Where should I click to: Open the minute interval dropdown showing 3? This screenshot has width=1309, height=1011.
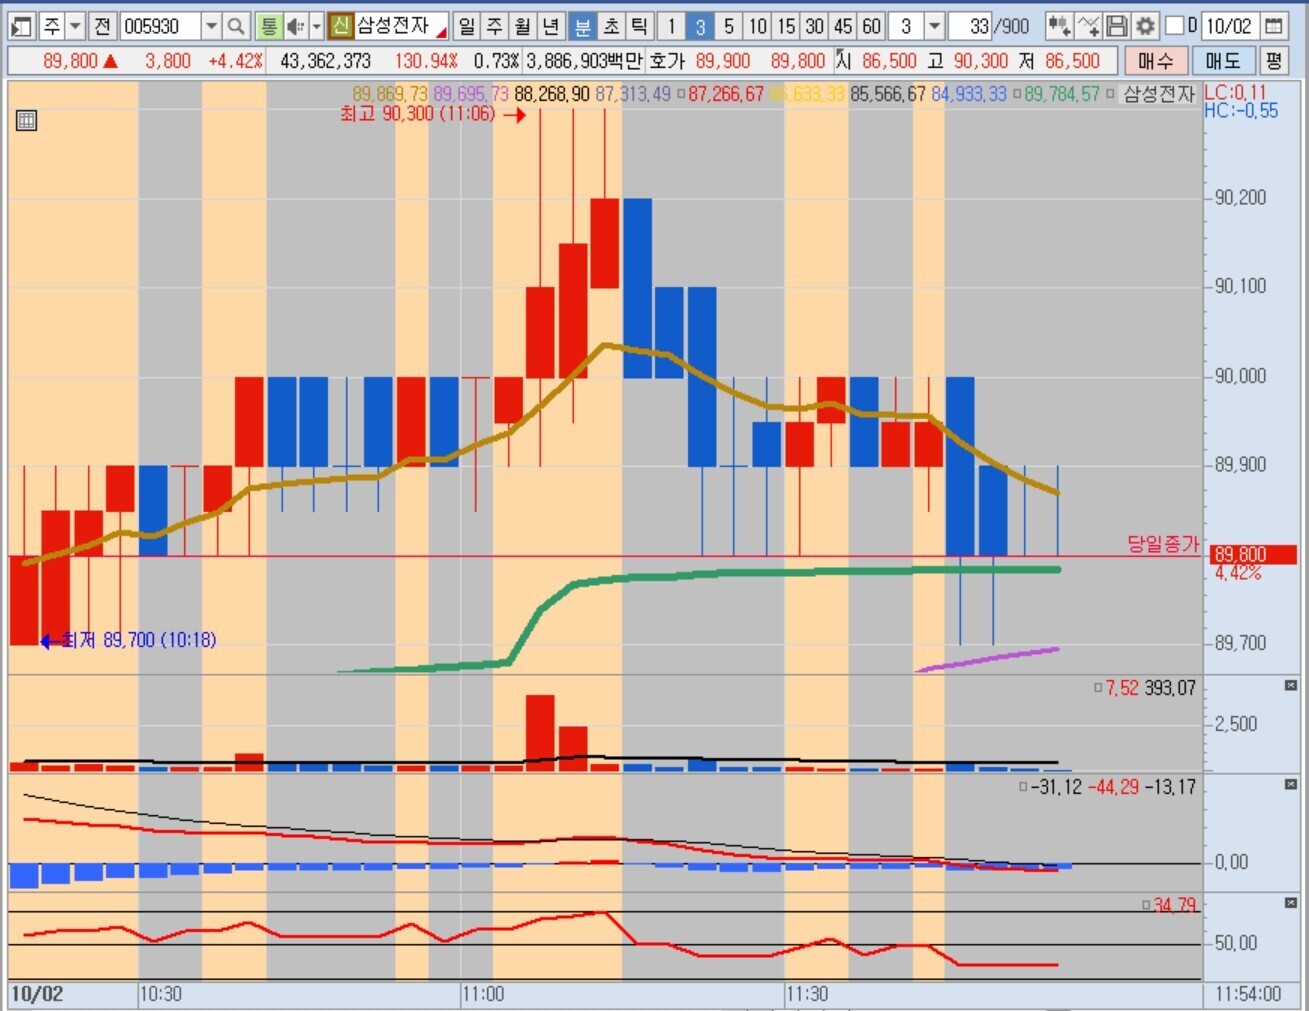click(x=934, y=26)
